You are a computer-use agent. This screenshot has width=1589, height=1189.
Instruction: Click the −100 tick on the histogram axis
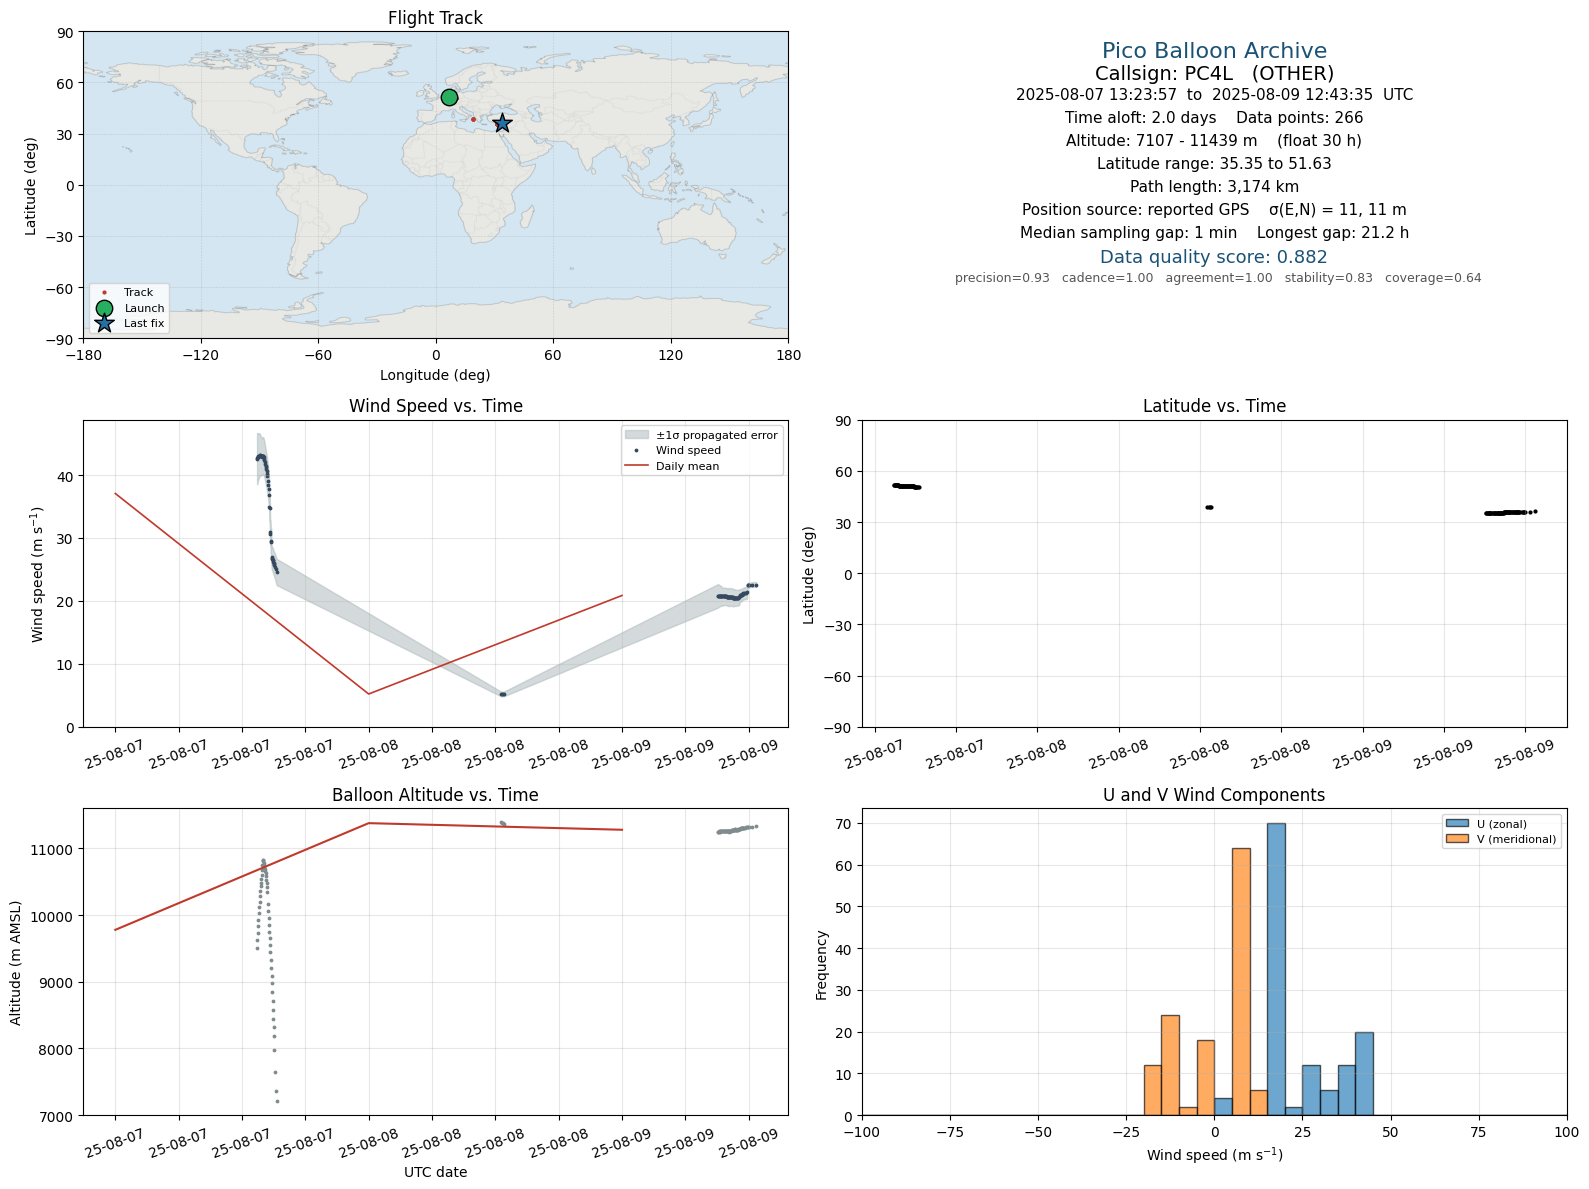coord(862,1132)
